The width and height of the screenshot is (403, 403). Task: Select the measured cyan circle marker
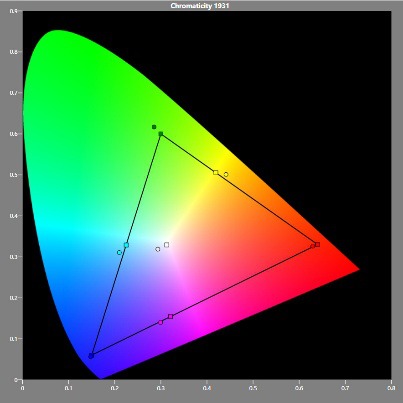[119, 253]
